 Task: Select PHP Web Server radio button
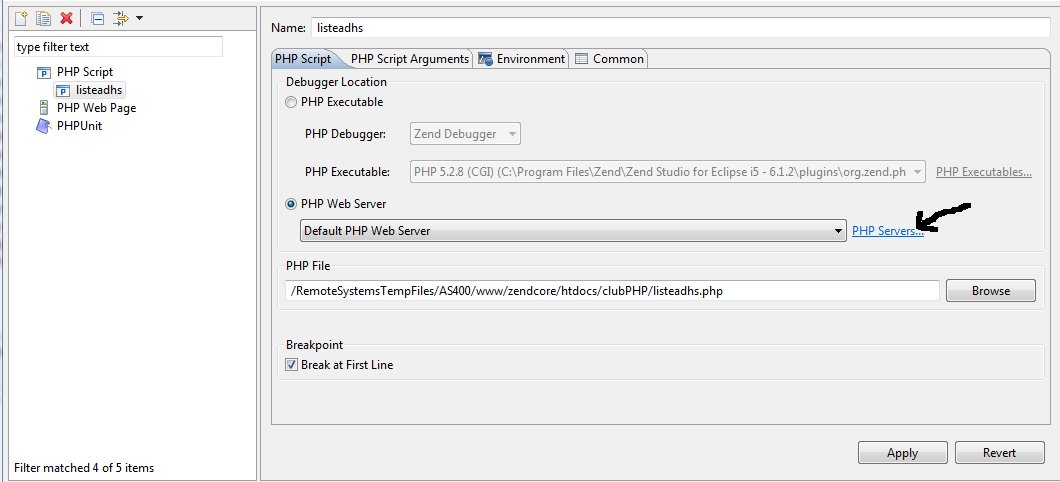291,203
